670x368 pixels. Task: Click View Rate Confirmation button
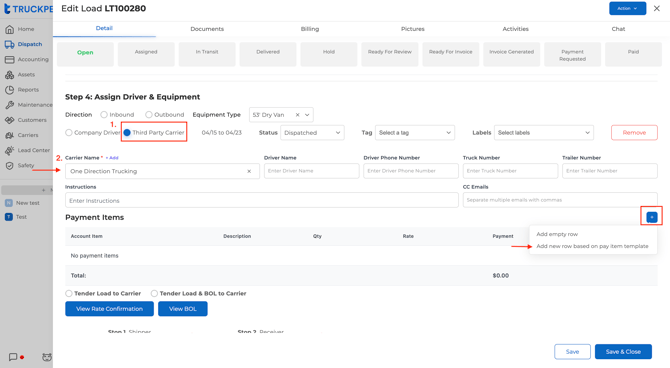tap(109, 309)
